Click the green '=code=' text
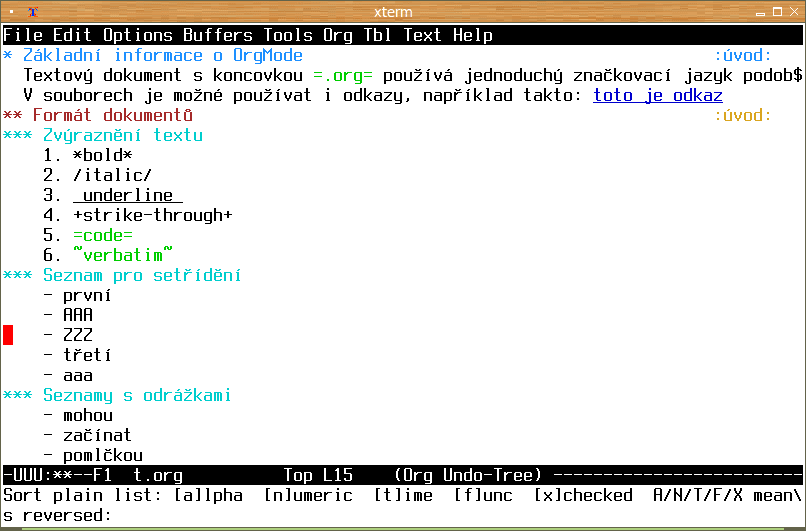 point(103,235)
